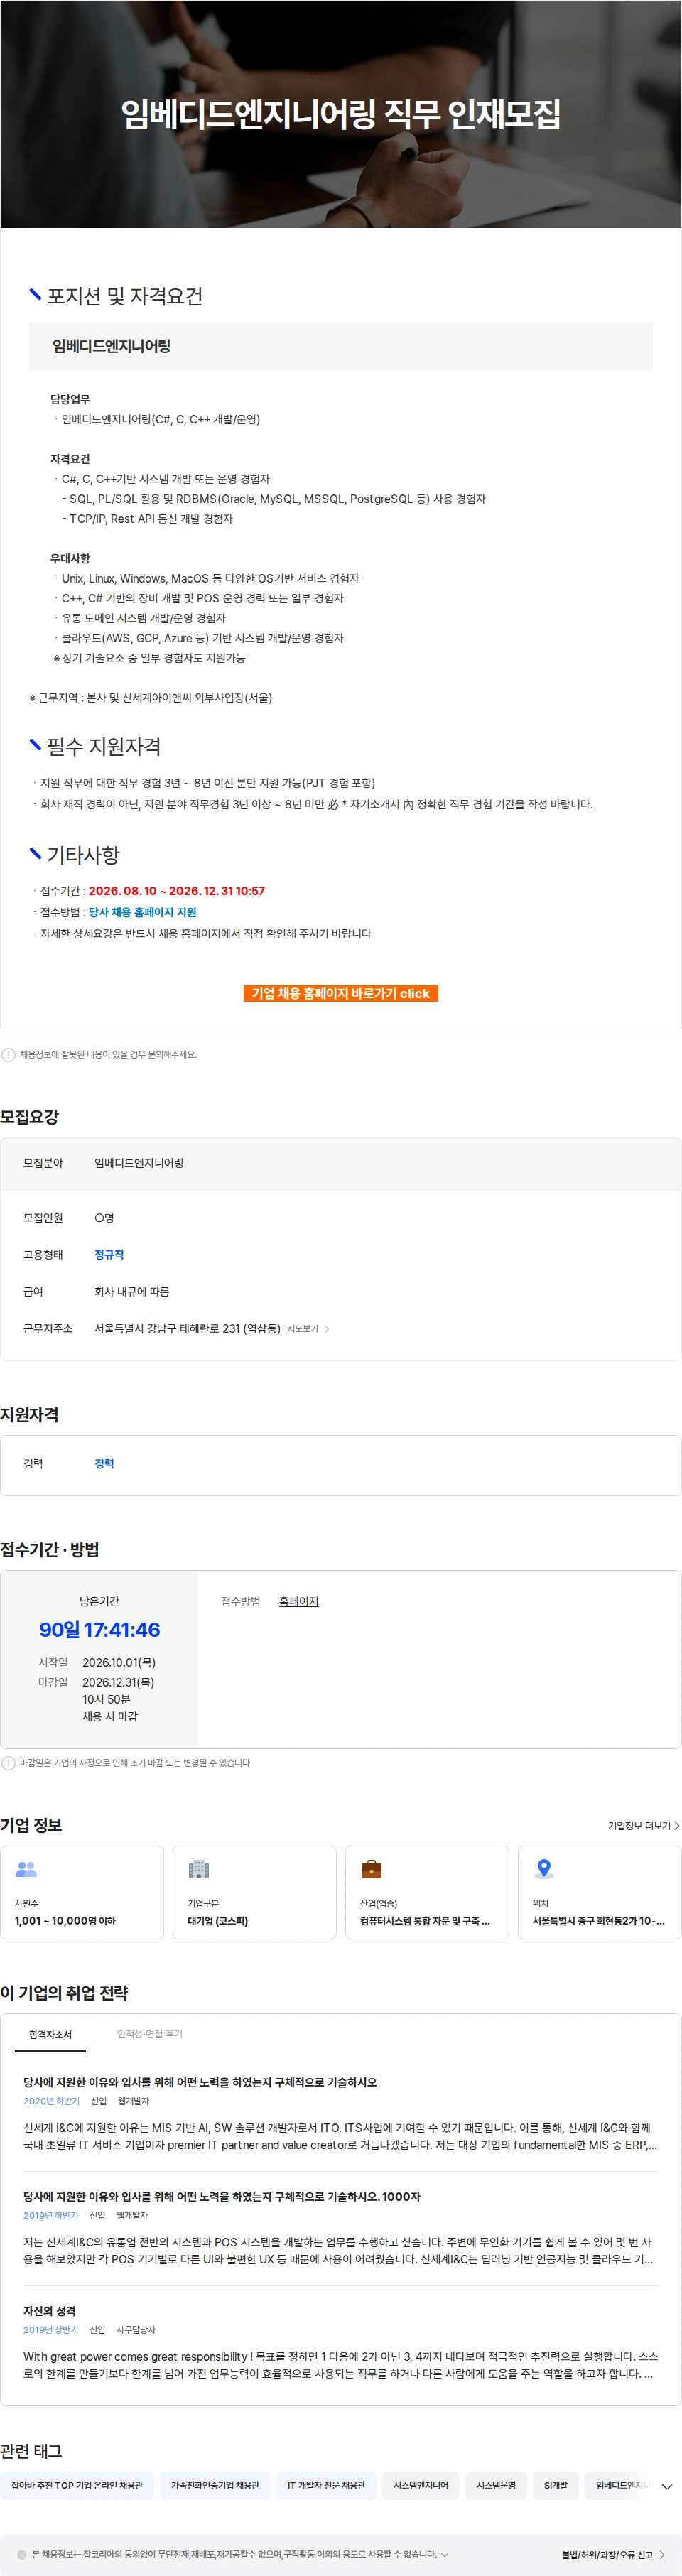
Task: Open 불법/허위/과장/오류 신고 report link
Action: pos(613,2554)
